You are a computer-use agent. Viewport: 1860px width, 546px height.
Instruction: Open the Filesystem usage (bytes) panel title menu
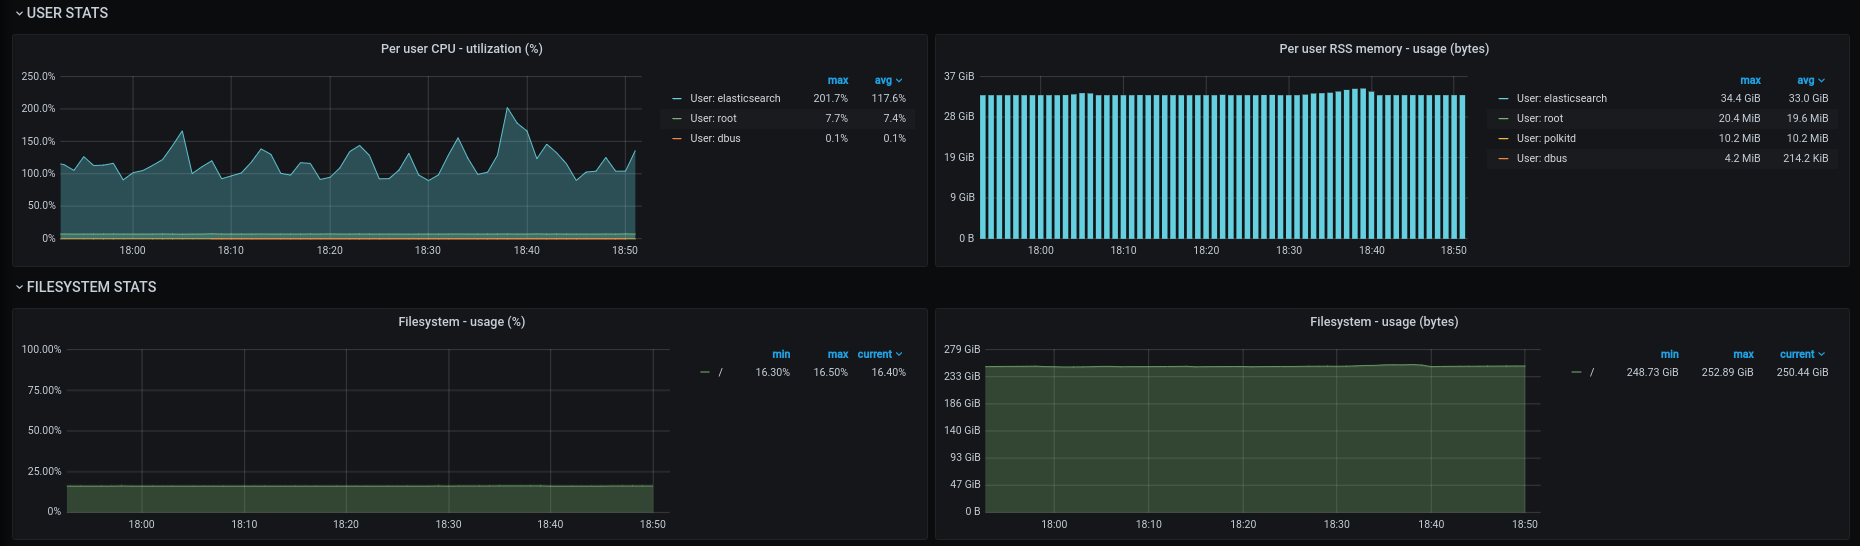pos(1383,322)
